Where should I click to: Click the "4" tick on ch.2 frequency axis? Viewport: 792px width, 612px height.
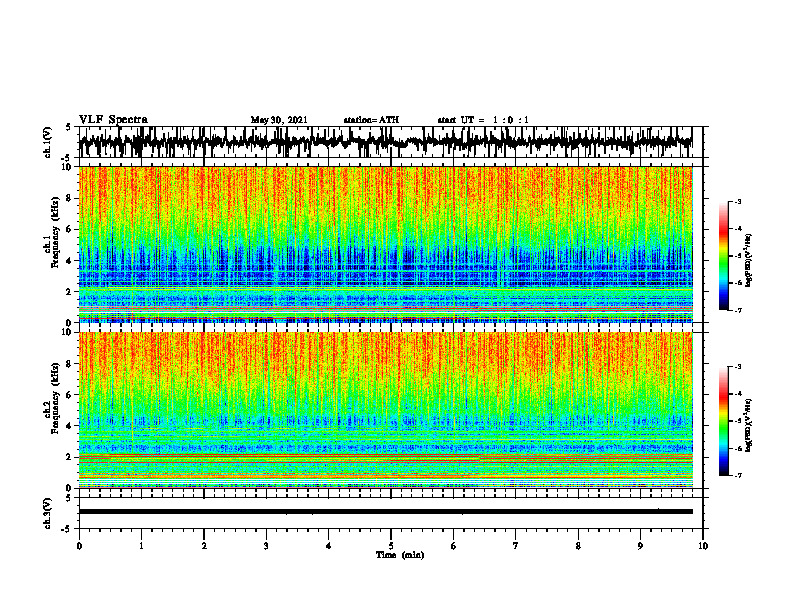(69, 426)
